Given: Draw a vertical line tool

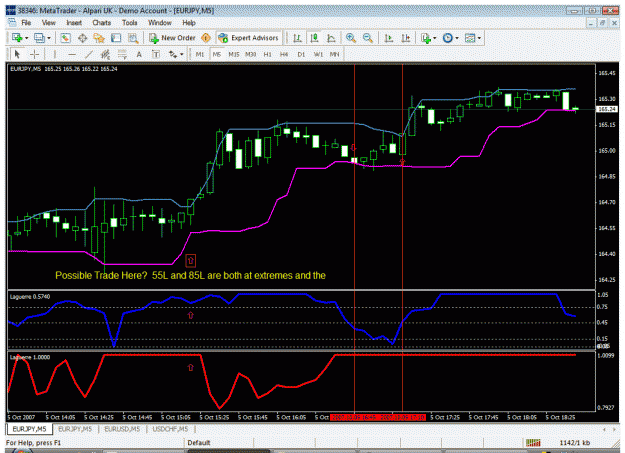Looking at the screenshot, I should [55, 54].
